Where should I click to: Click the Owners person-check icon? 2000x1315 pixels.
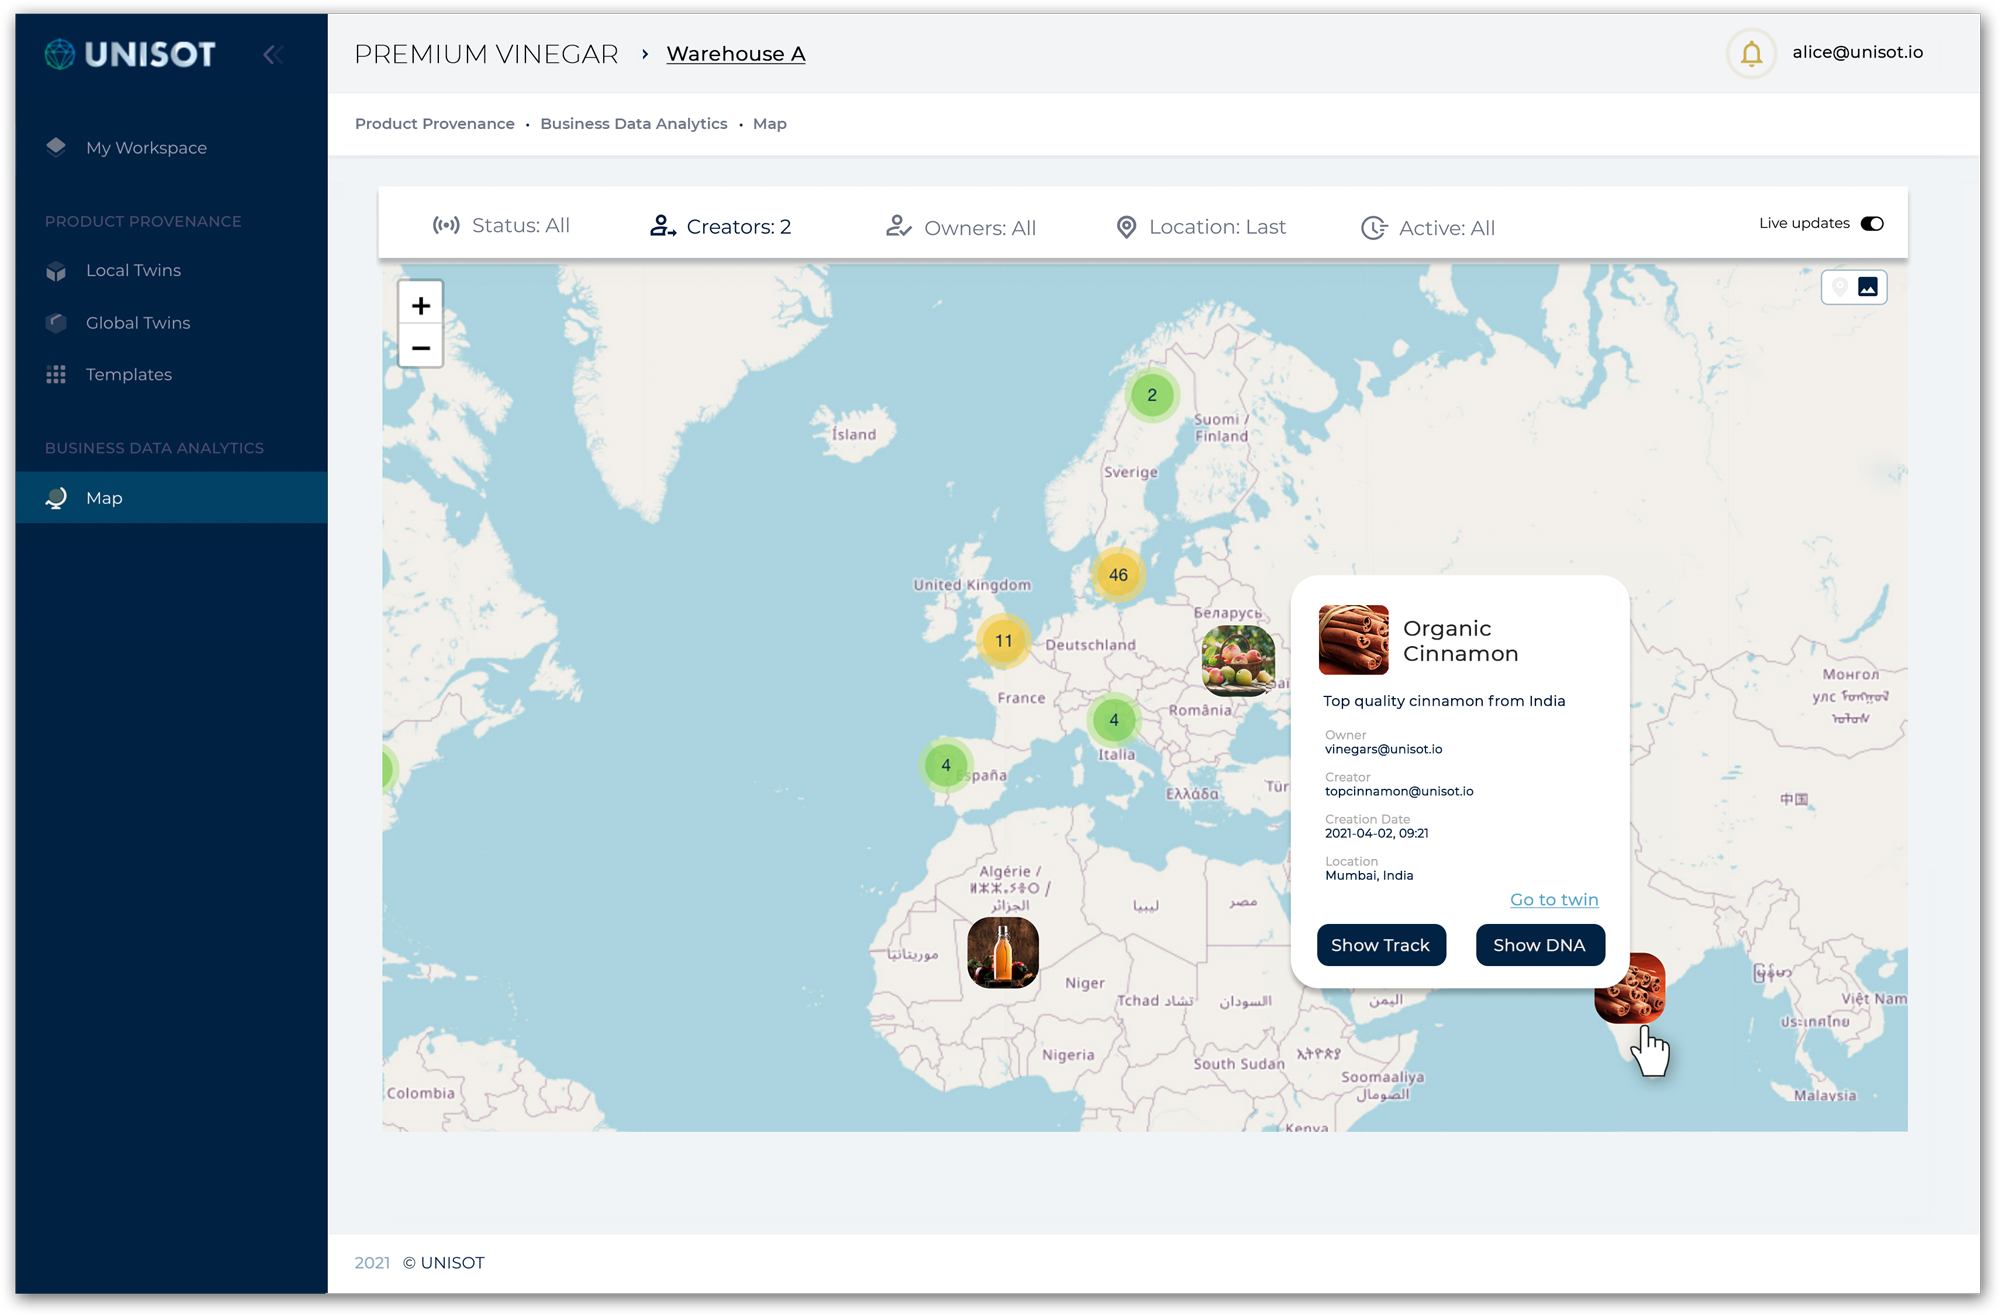[898, 227]
